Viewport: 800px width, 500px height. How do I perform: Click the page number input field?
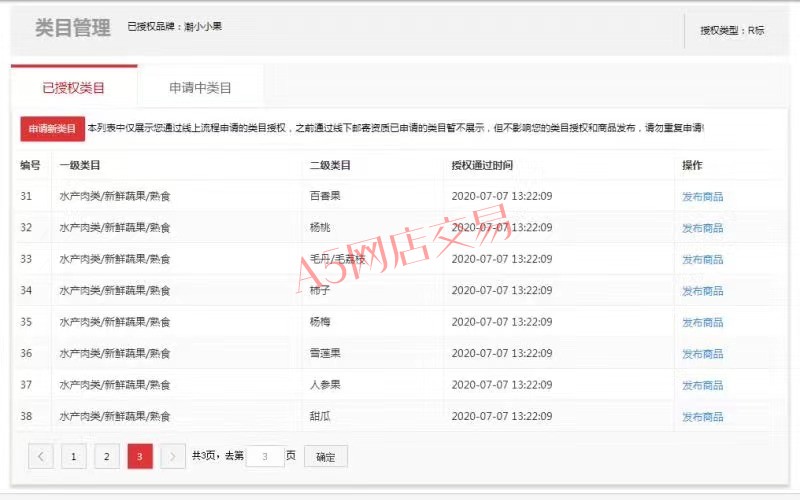pyautogui.click(x=265, y=457)
